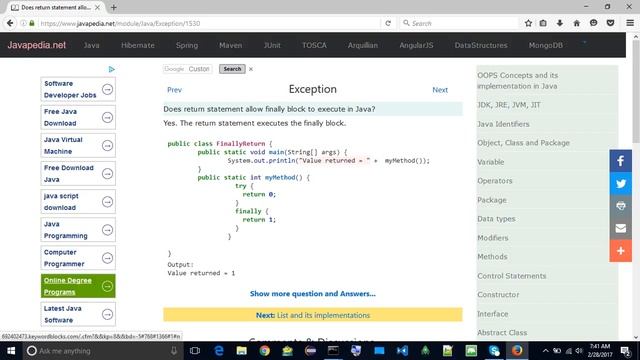Open a new browser tab with plus

113,7
